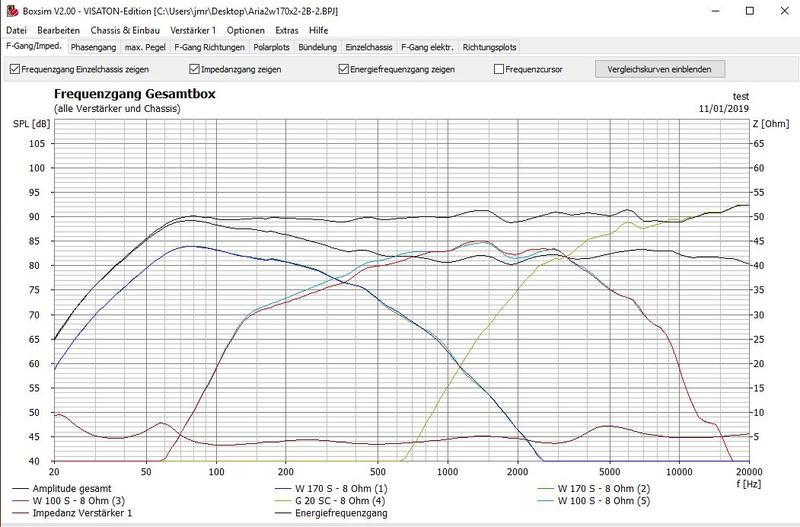Image resolution: width=800 pixels, height=527 pixels.
Task: Enable the Frequenzcursor checkbox
Action: click(x=499, y=70)
